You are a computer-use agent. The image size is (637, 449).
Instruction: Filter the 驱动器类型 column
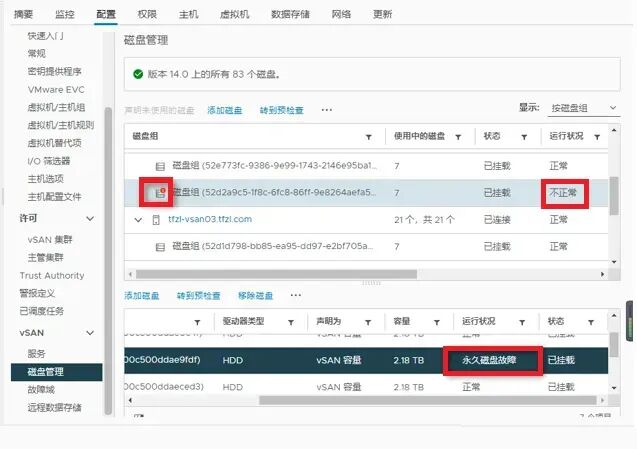coord(291,322)
